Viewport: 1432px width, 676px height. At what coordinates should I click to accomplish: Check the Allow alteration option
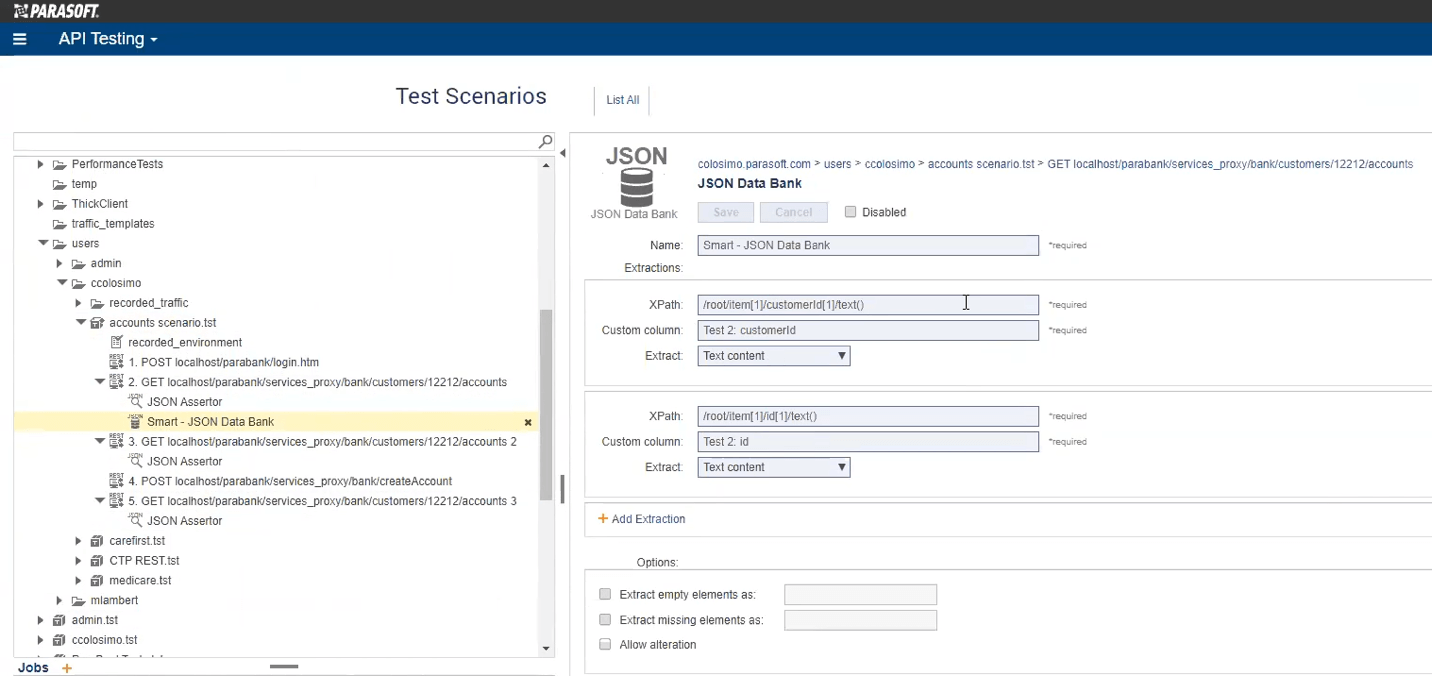tap(605, 645)
